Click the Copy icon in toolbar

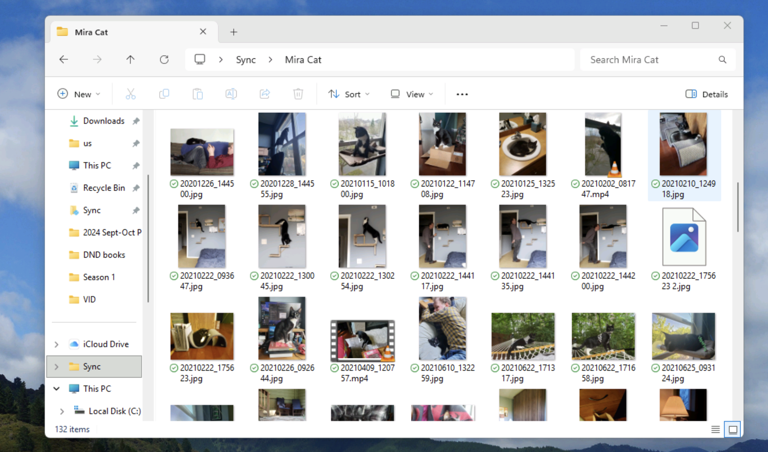164,94
